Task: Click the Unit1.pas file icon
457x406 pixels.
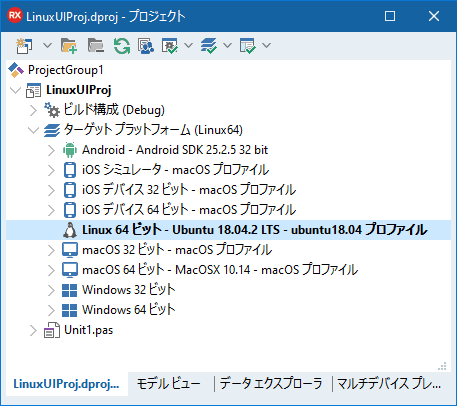Action: coord(52,330)
